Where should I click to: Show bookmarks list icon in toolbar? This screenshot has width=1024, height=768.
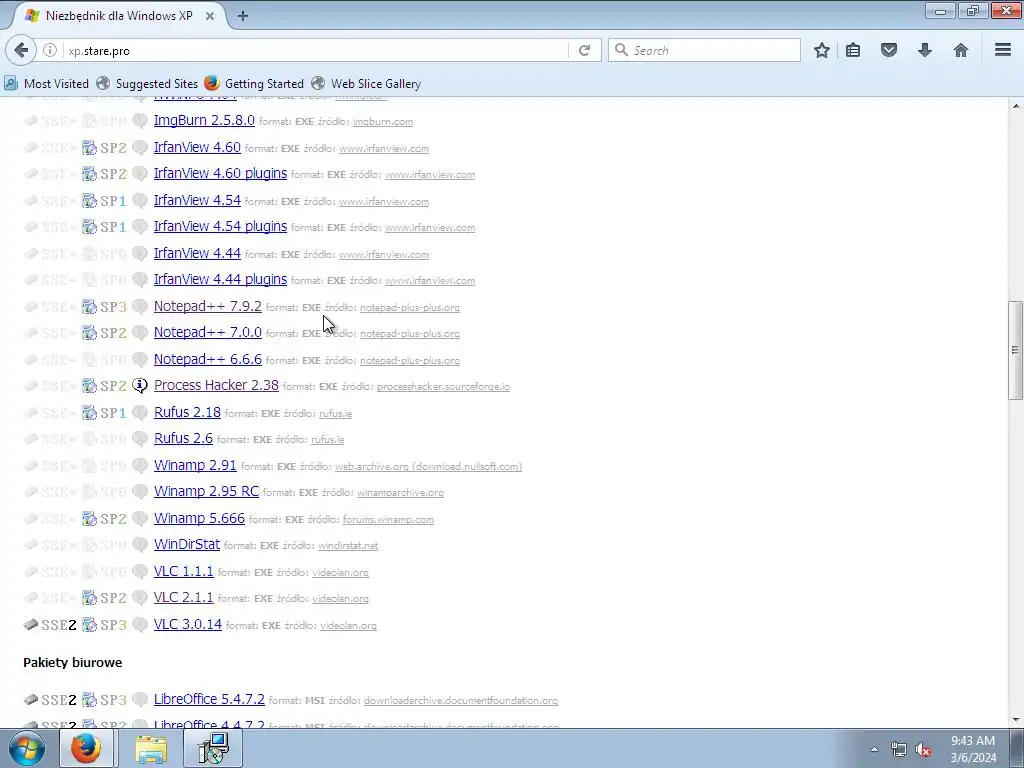click(853, 50)
